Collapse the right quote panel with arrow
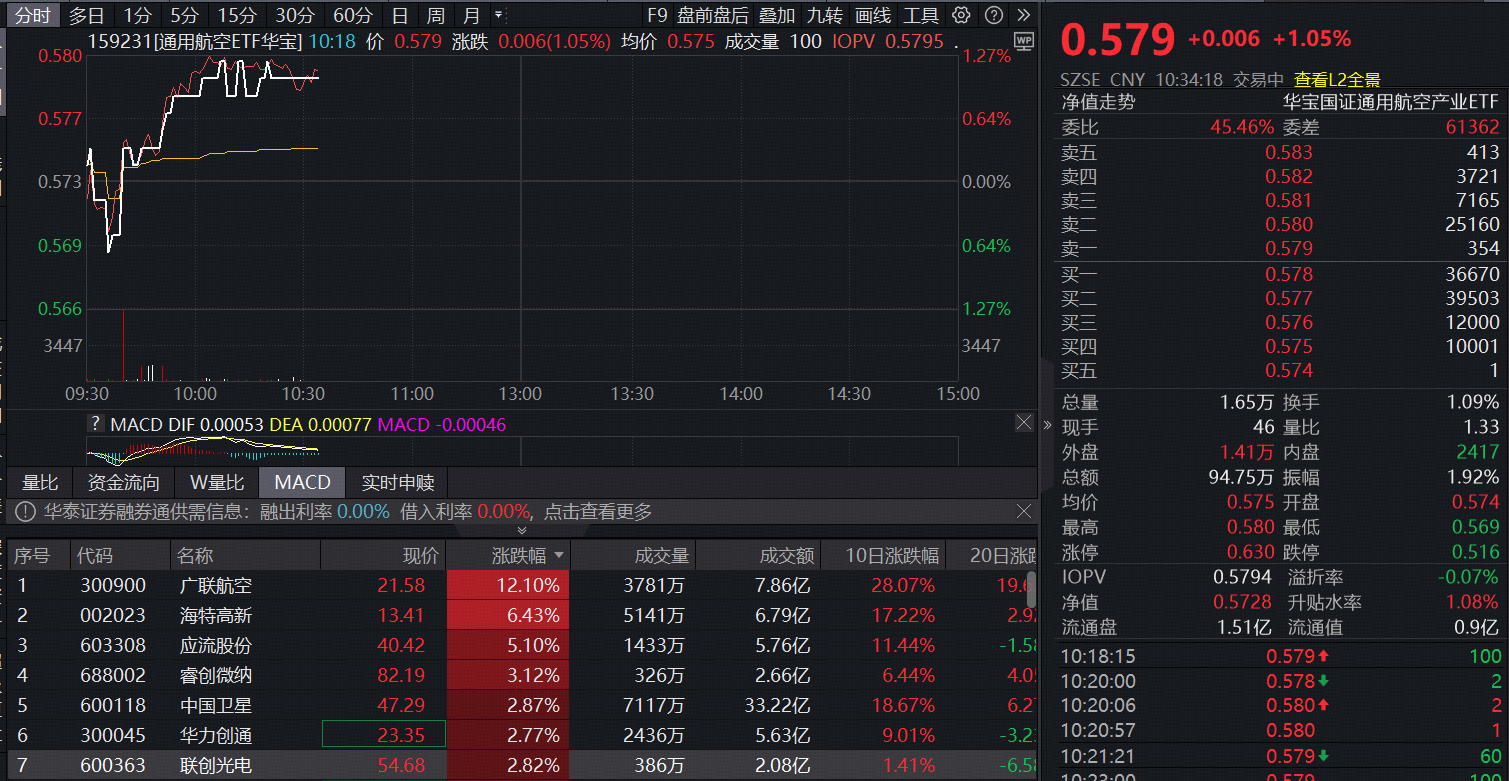Screen dimensions: 1509x781 point(1047,425)
